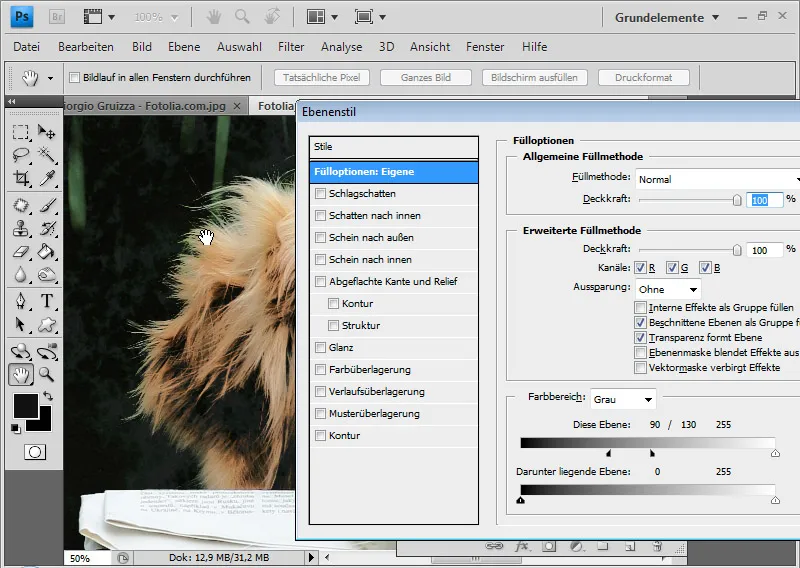Select the Blur tool
Viewport: 800px width, 568px height.
(20, 275)
